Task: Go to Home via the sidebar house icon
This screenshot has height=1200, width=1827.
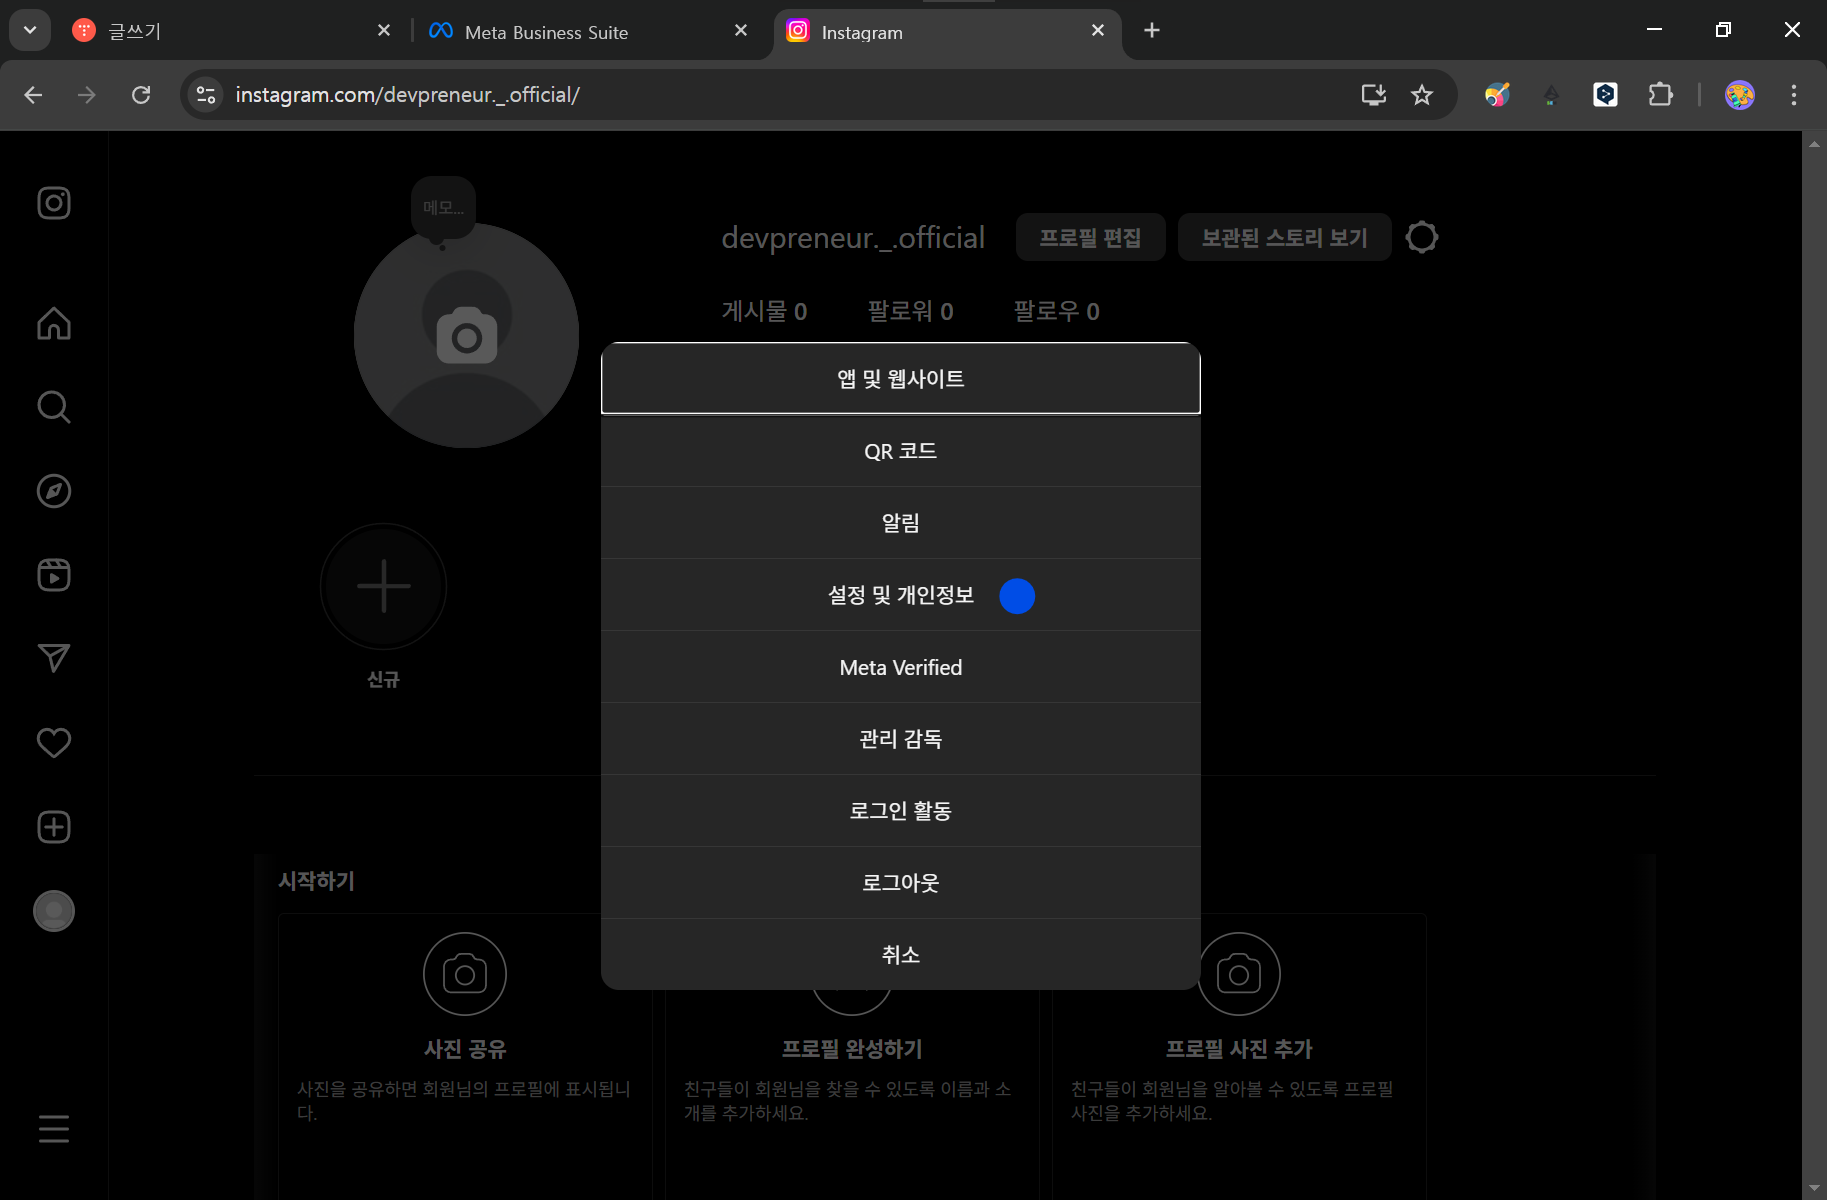Action: point(54,323)
